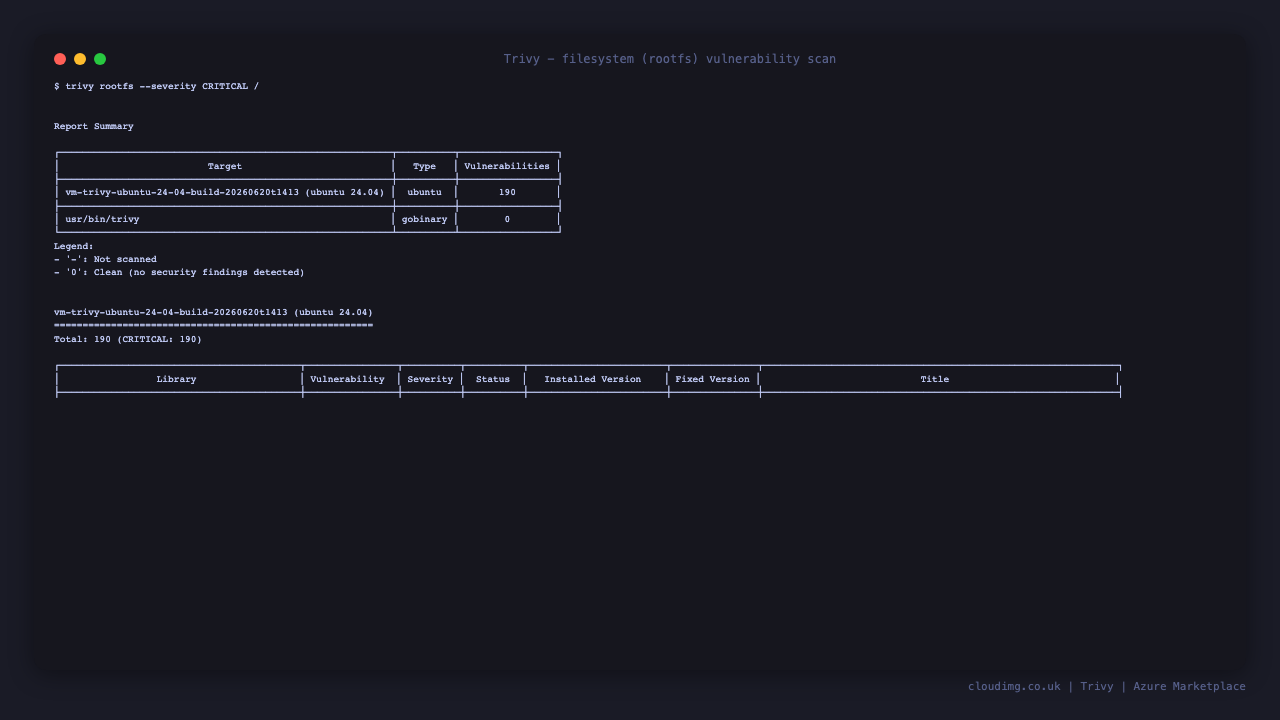Click the 'Severity' column header

(x=430, y=379)
